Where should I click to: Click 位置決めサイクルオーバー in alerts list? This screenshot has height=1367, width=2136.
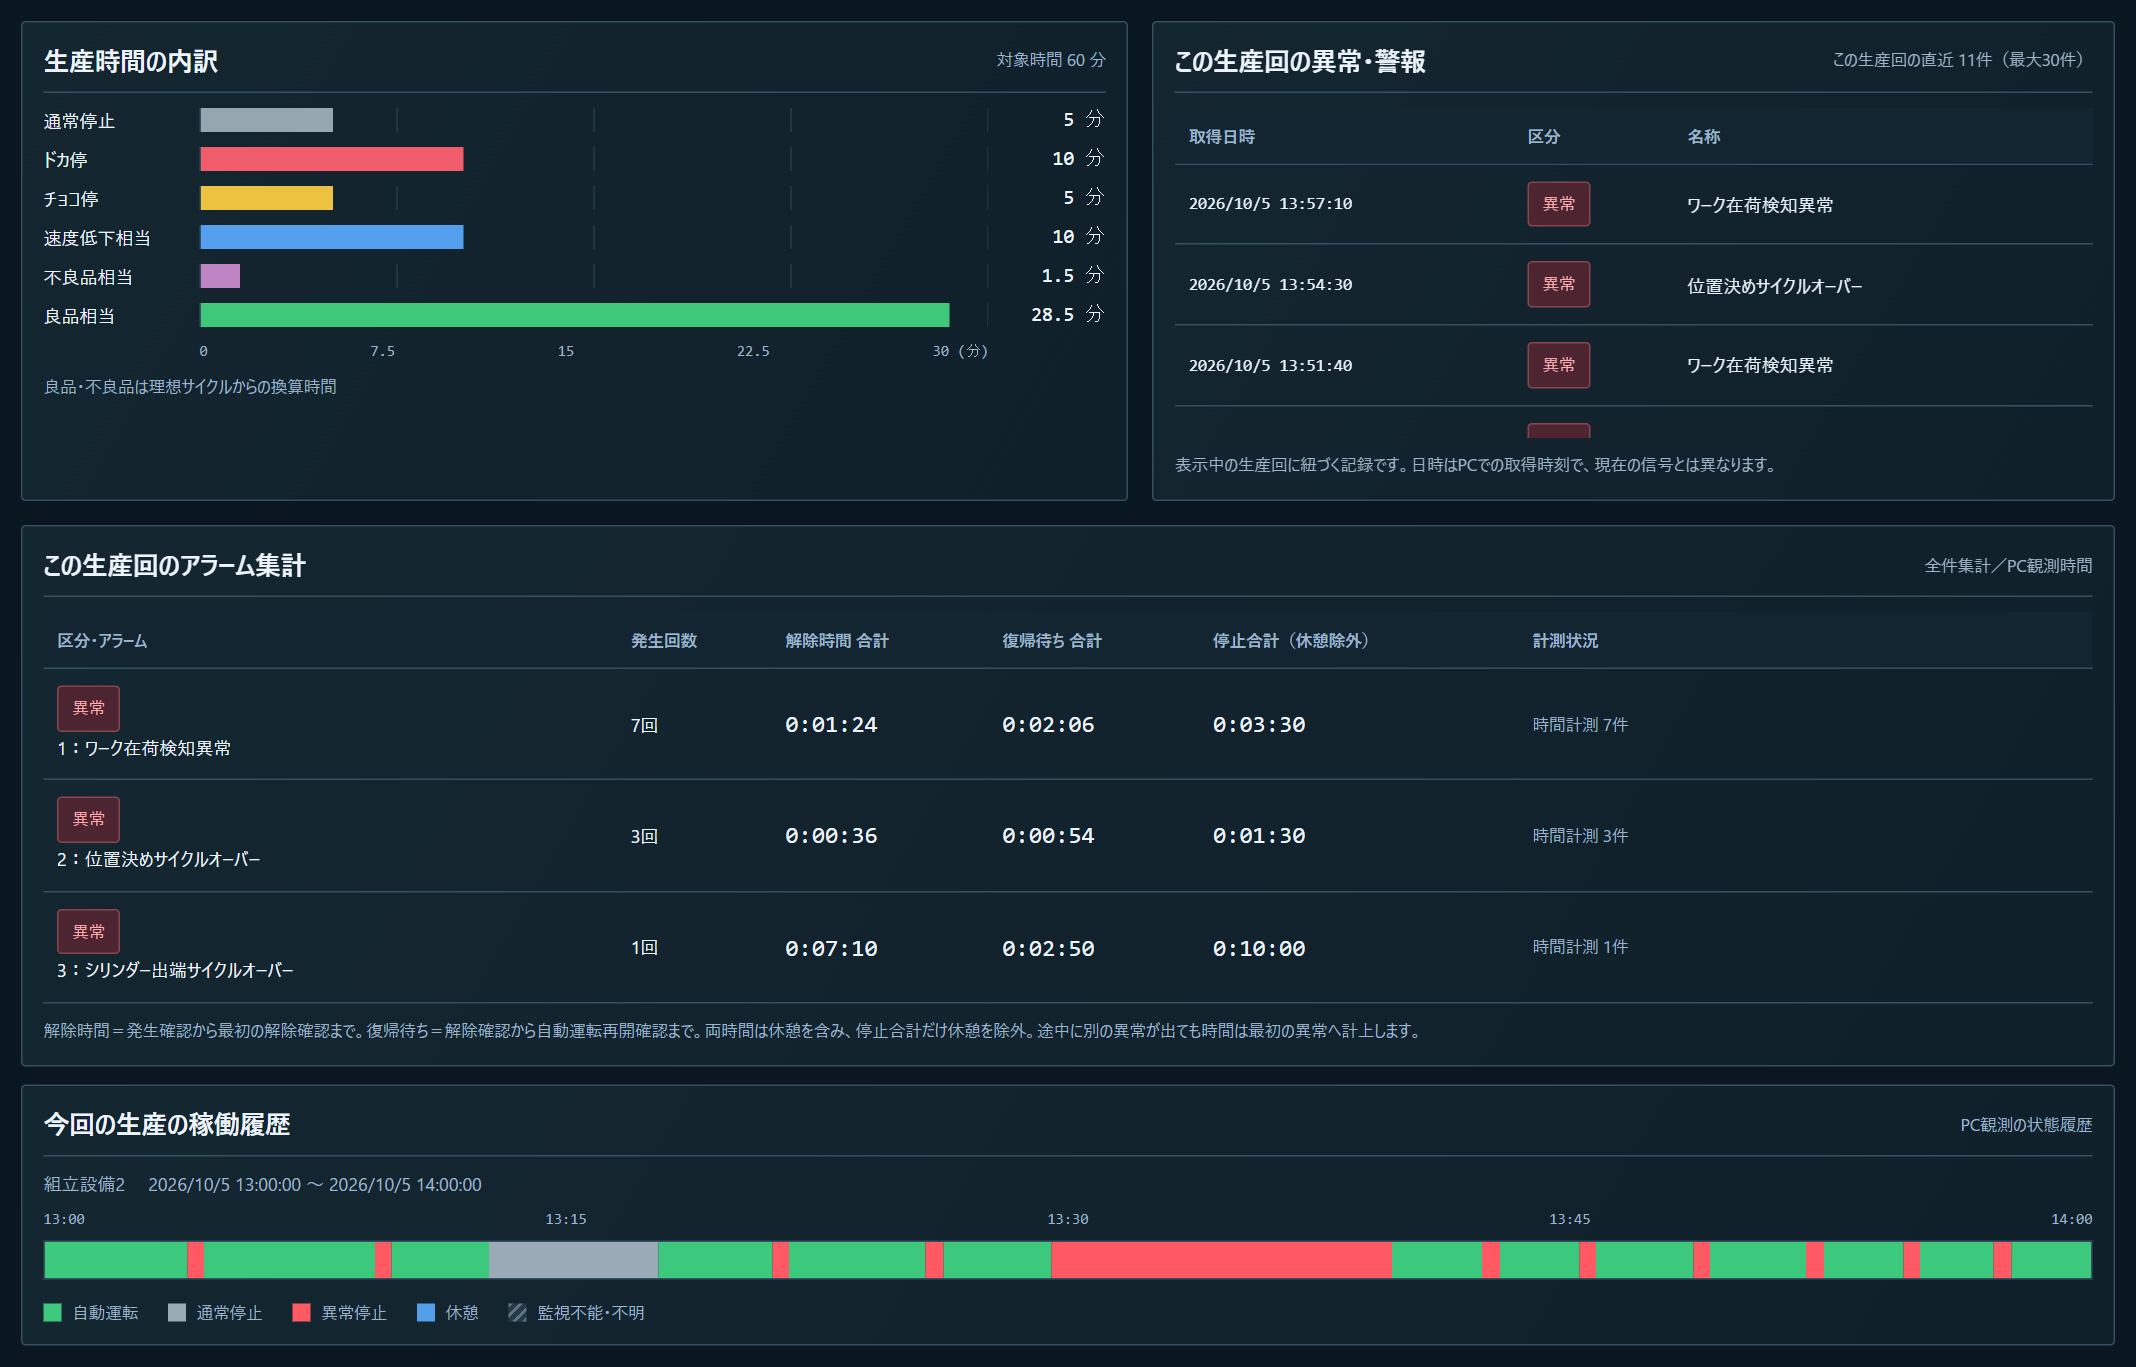tap(1774, 286)
